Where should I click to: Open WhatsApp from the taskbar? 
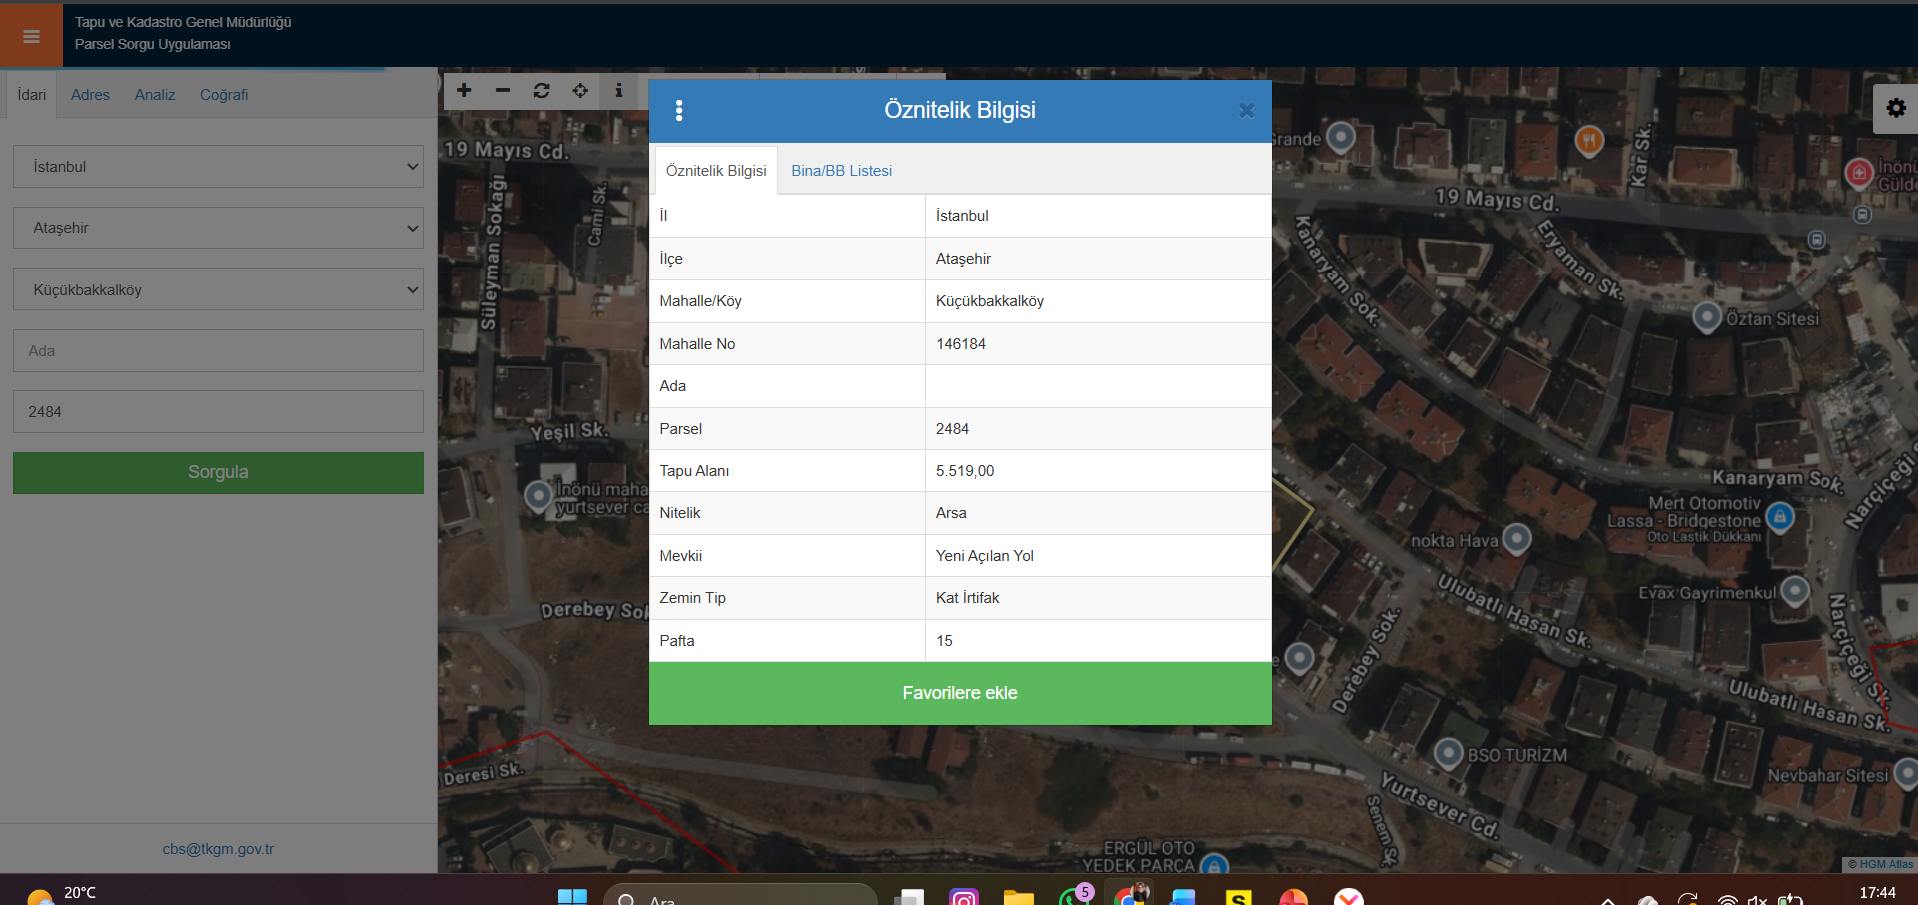(x=1074, y=896)
